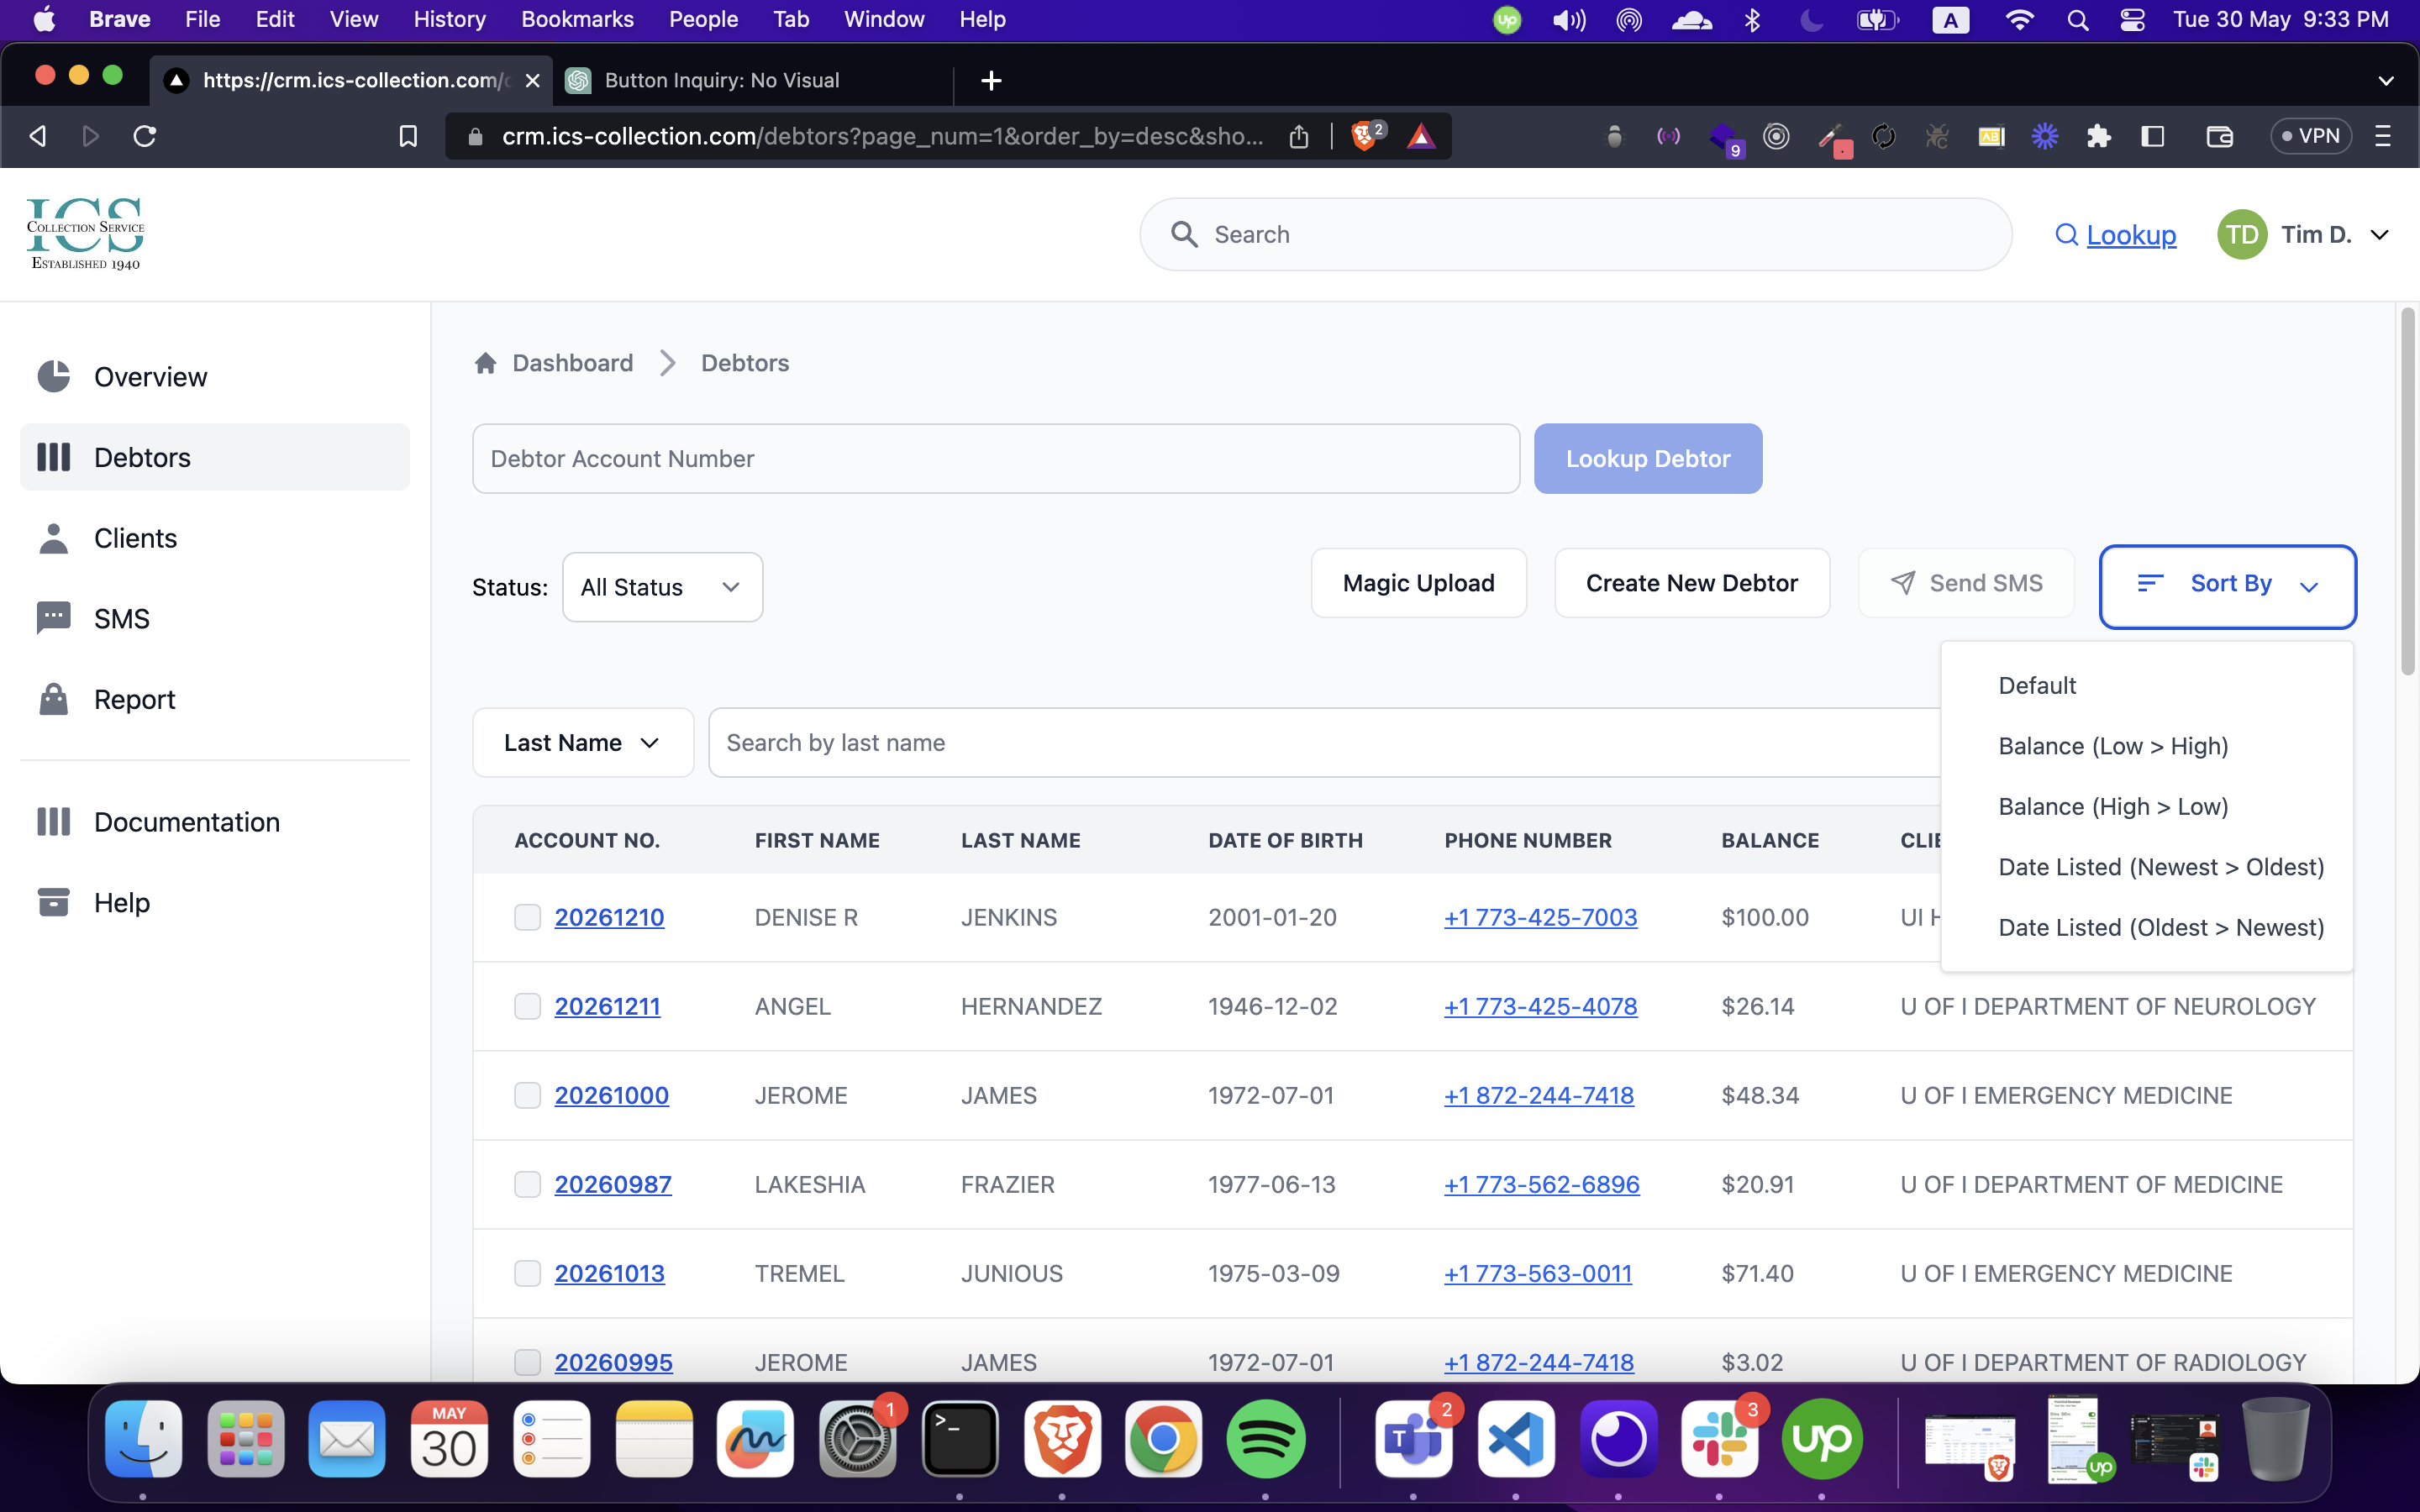Click the Overview pie chart sidebar icon

tap(54, 377)
